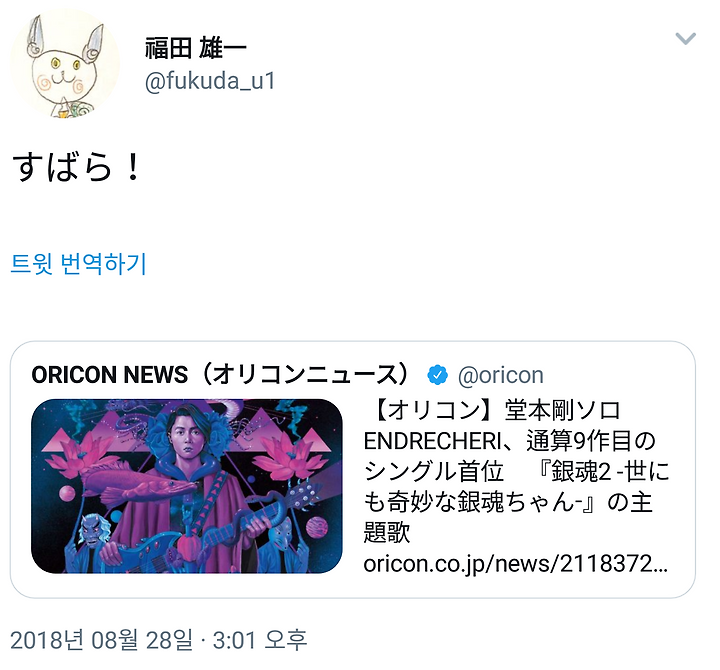Click the 3:01 오후 time
The height and width of the screenshot is (670, 720).
(260, 640)
